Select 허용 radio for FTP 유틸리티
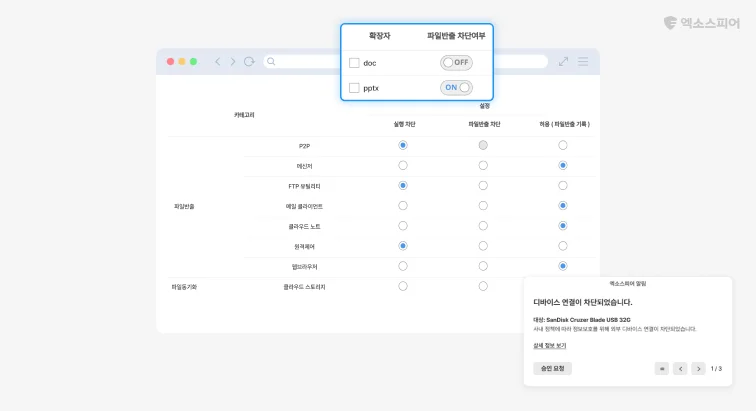Image resolution: width=756 pixels, height=411 pixels. 563,186
